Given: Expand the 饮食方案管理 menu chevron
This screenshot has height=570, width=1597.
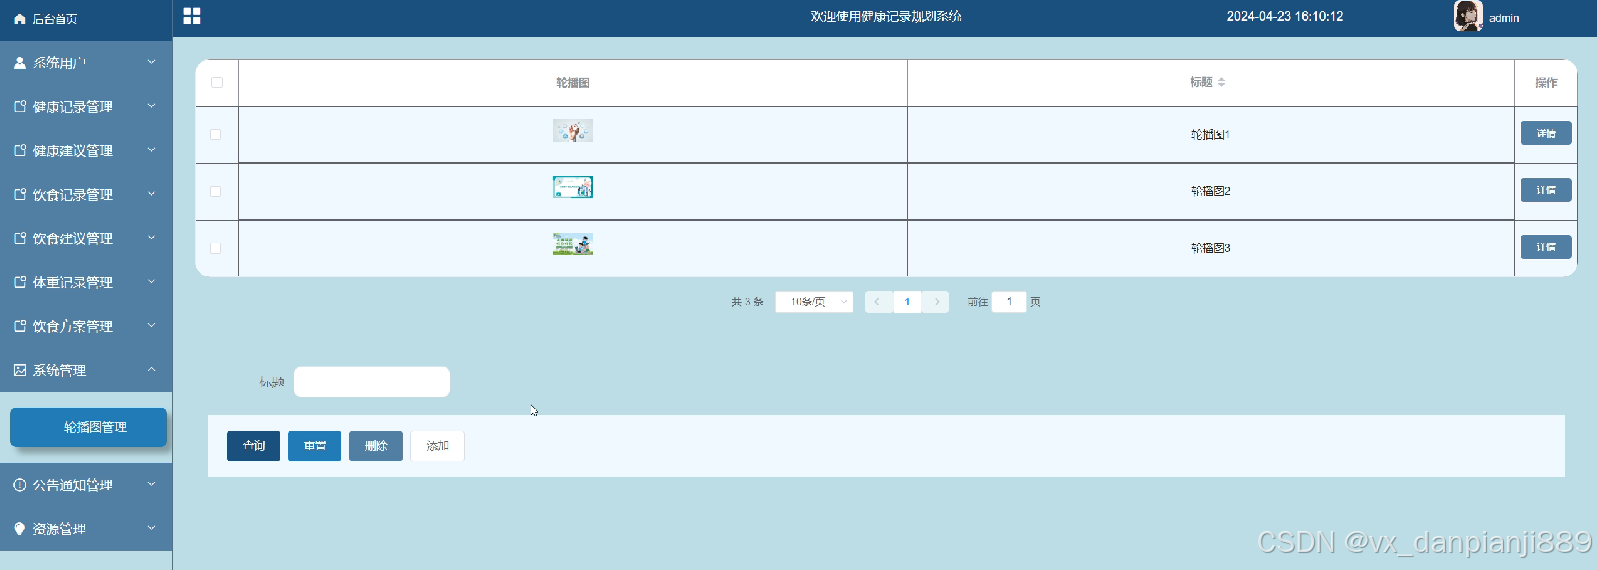Looking at the screenshot, I should [x=152, y=326].
